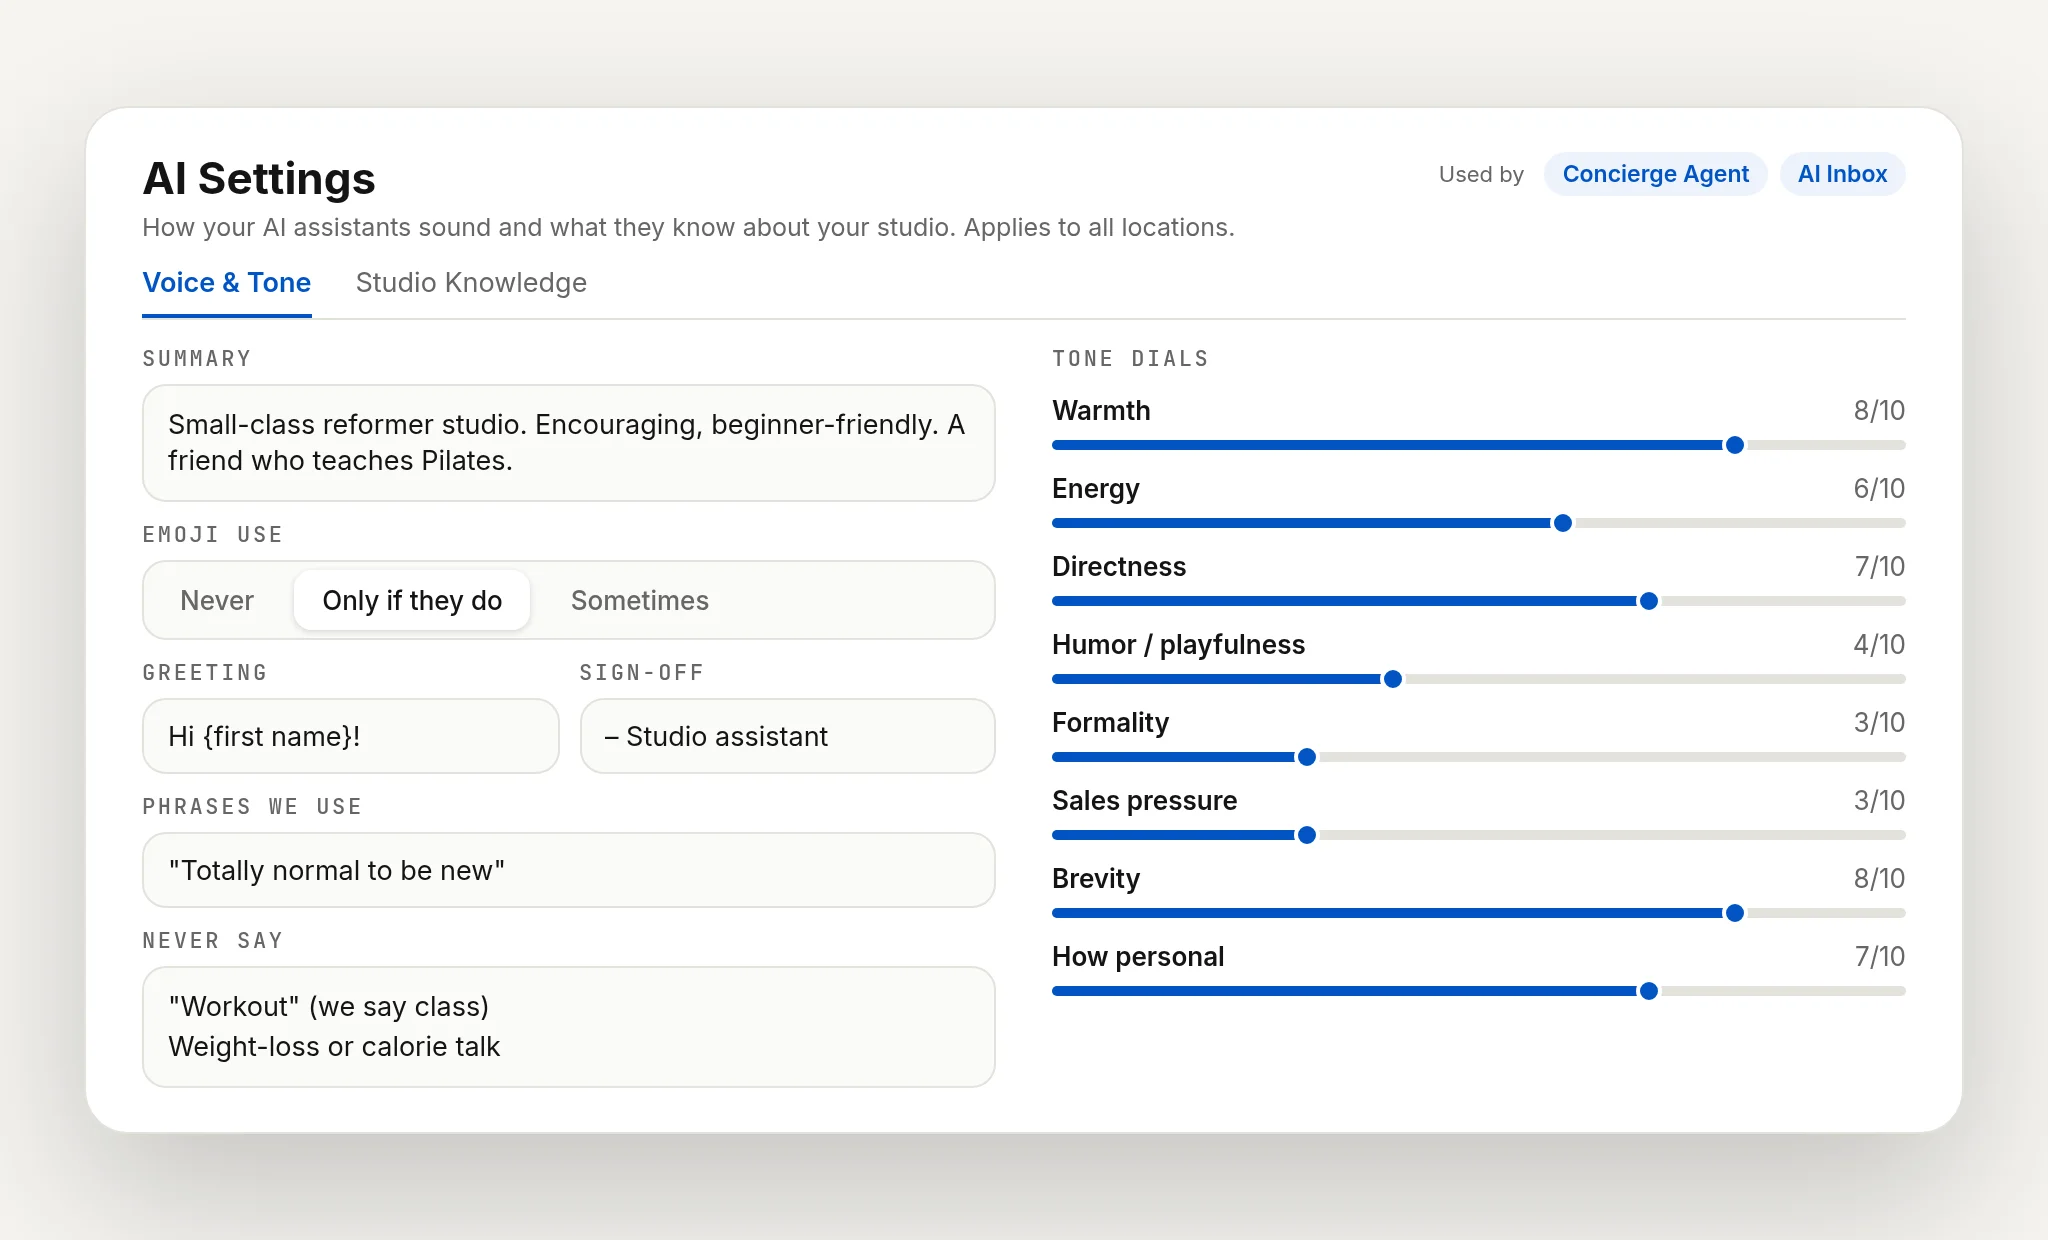Viewport: 2048px width, 1240px height.
Task: Click the Sales pressure slider handle
Action: (x=1306, y=835)
